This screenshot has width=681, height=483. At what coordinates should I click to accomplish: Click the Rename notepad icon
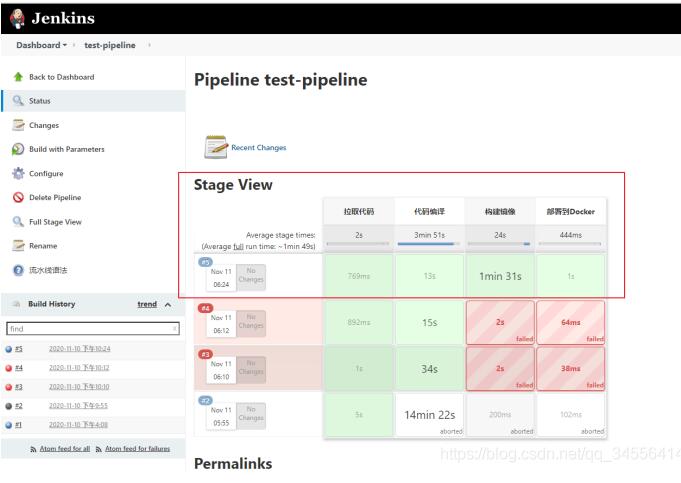coord(18,246)
